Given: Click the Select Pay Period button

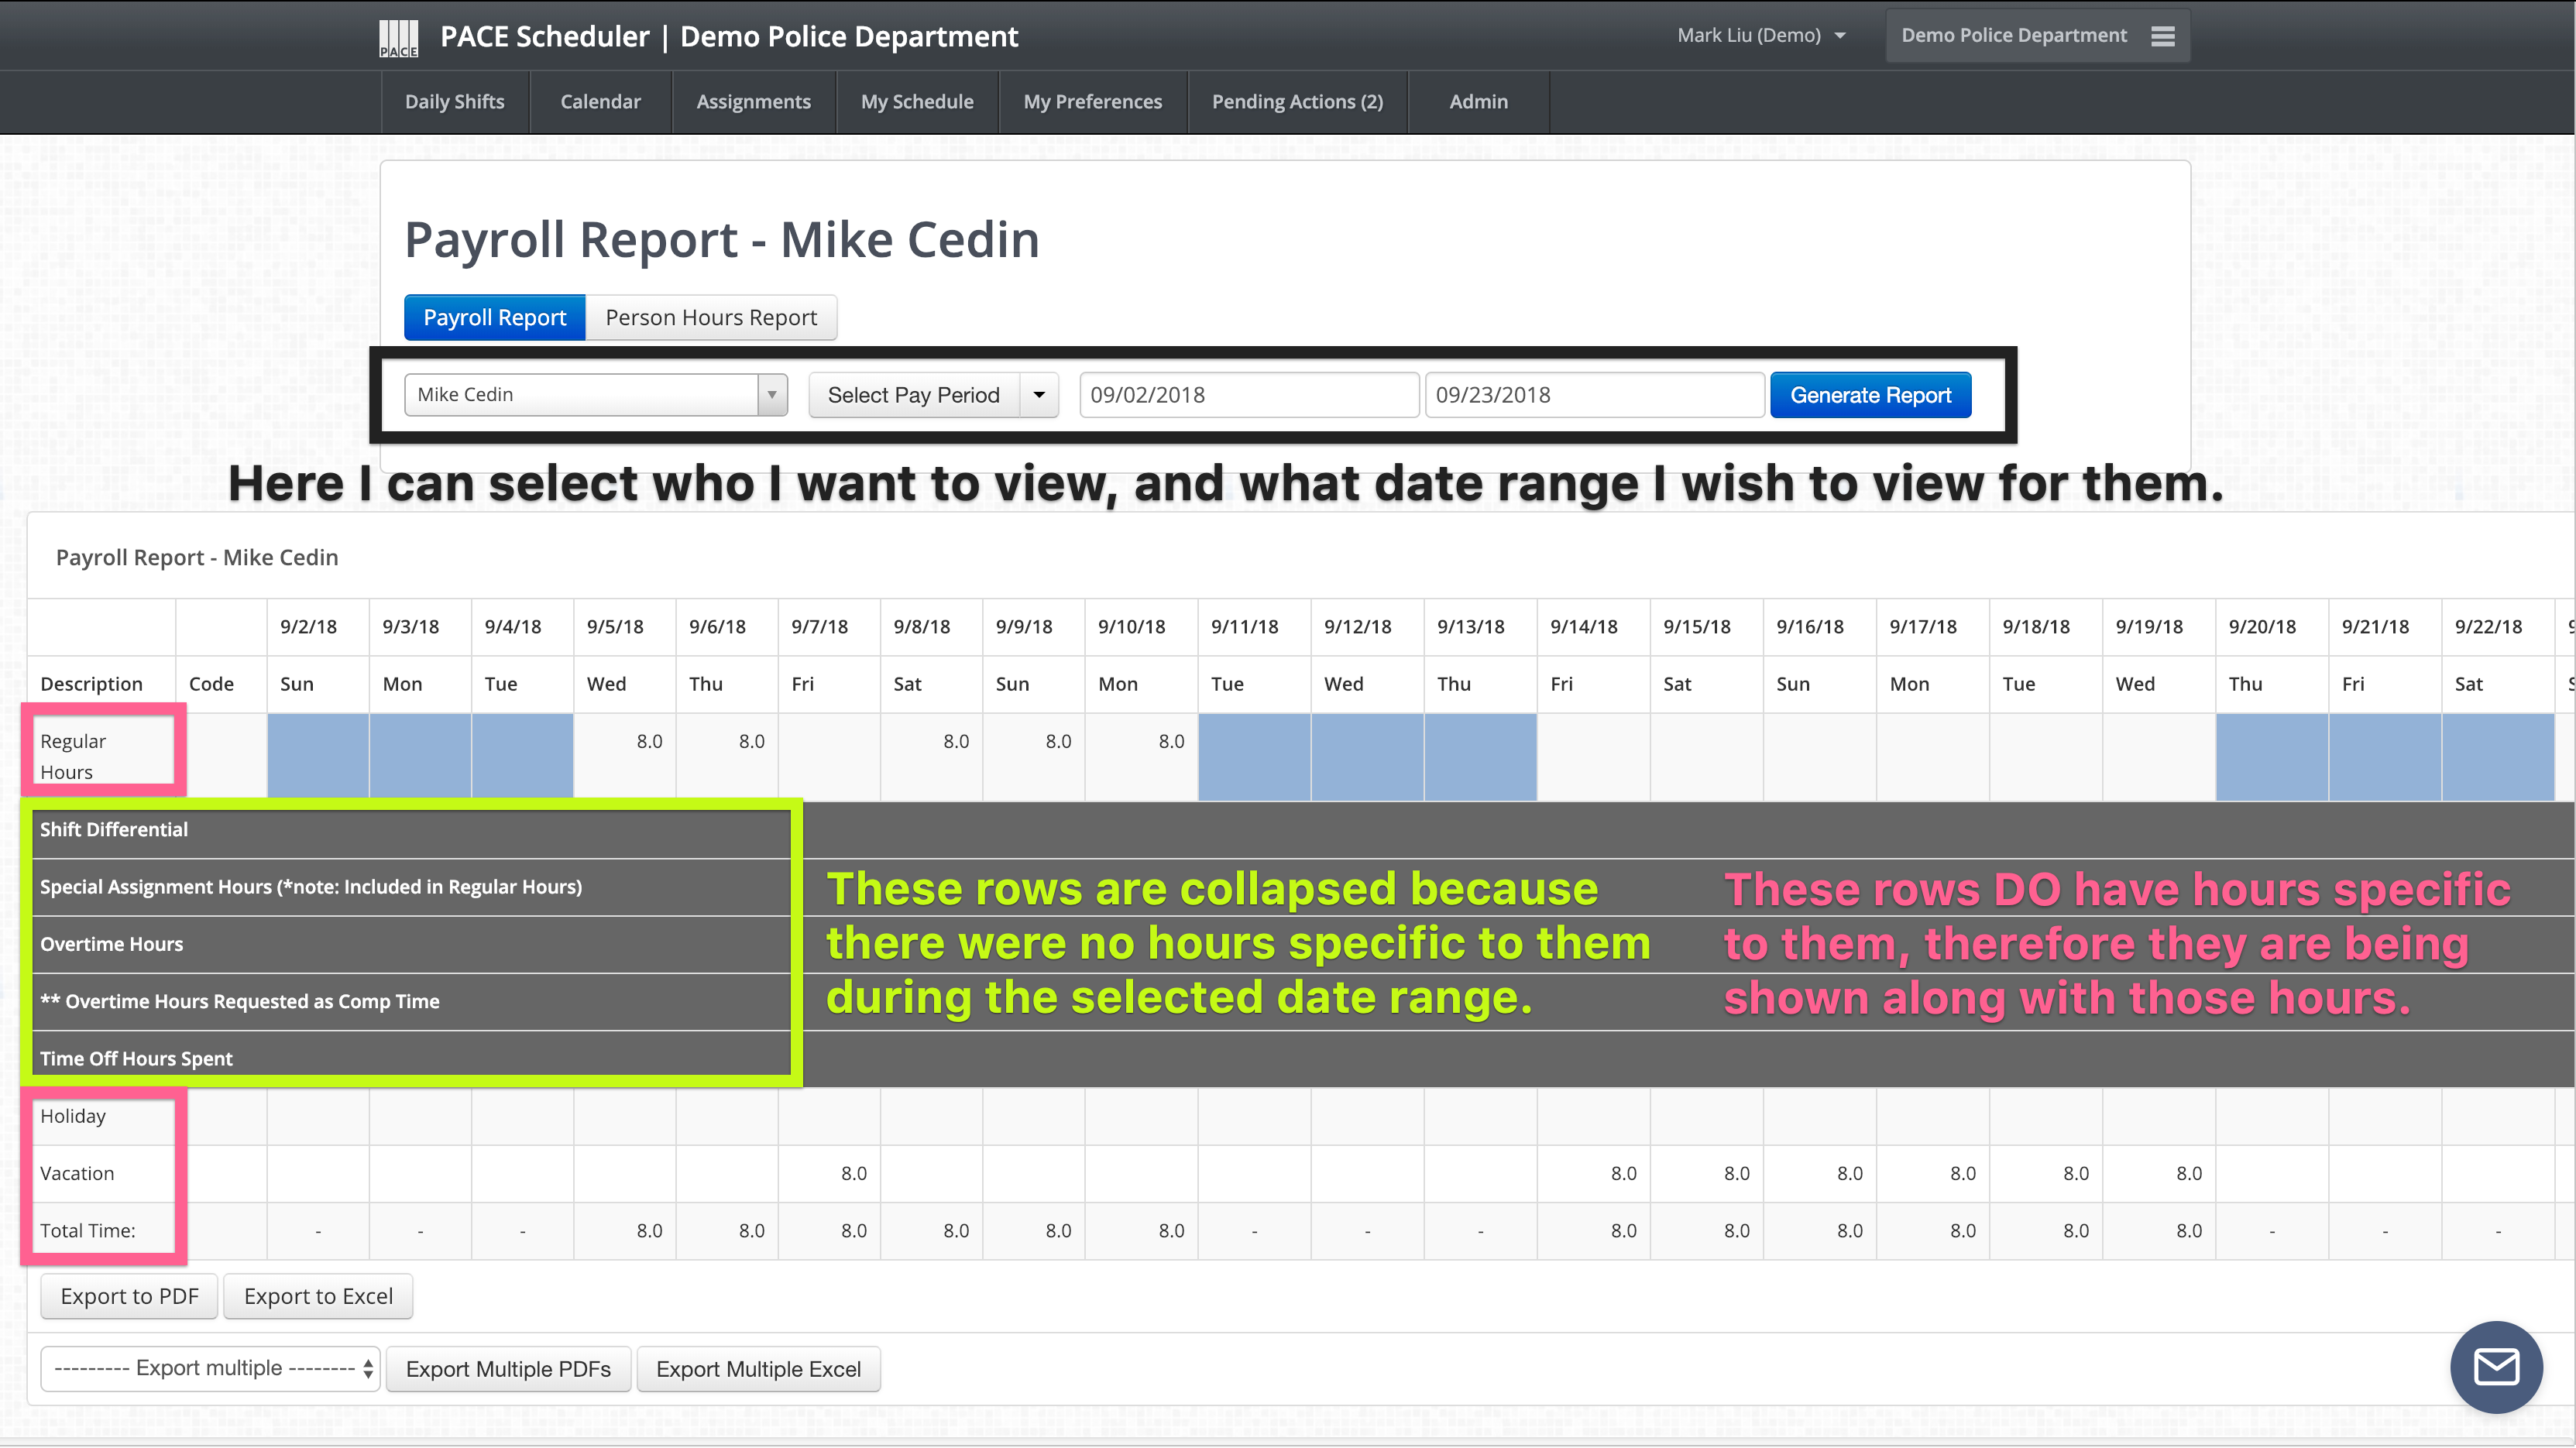Looking at the screenshot, I should (914, 395).
